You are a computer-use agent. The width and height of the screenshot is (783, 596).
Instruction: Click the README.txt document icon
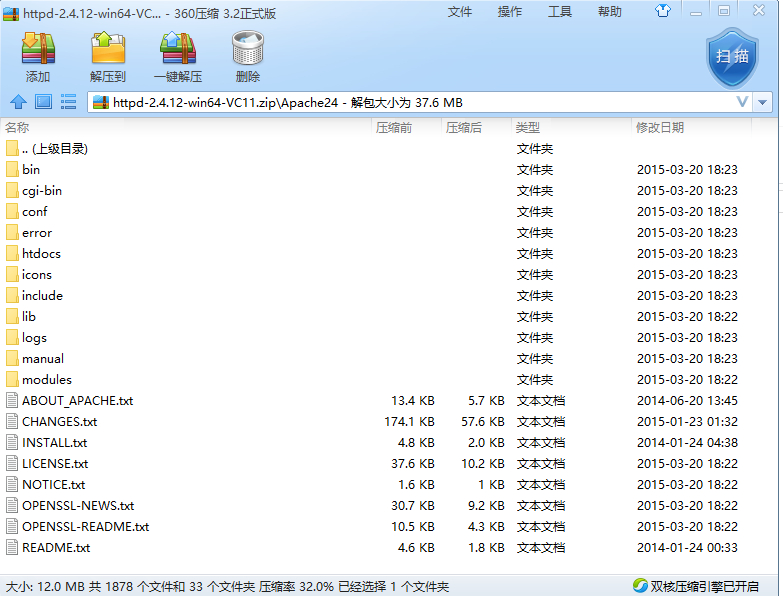click(12, 547)
